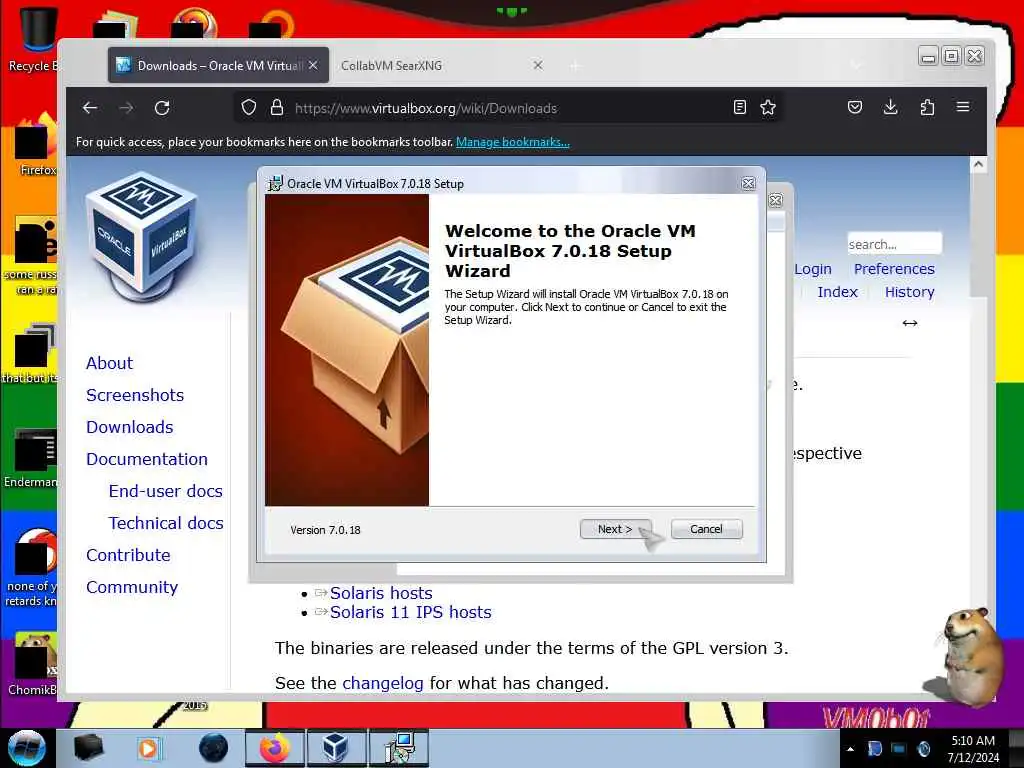Screen dimensions: 1024x768
Task: Open the Index link
Action: click(837, 292)
